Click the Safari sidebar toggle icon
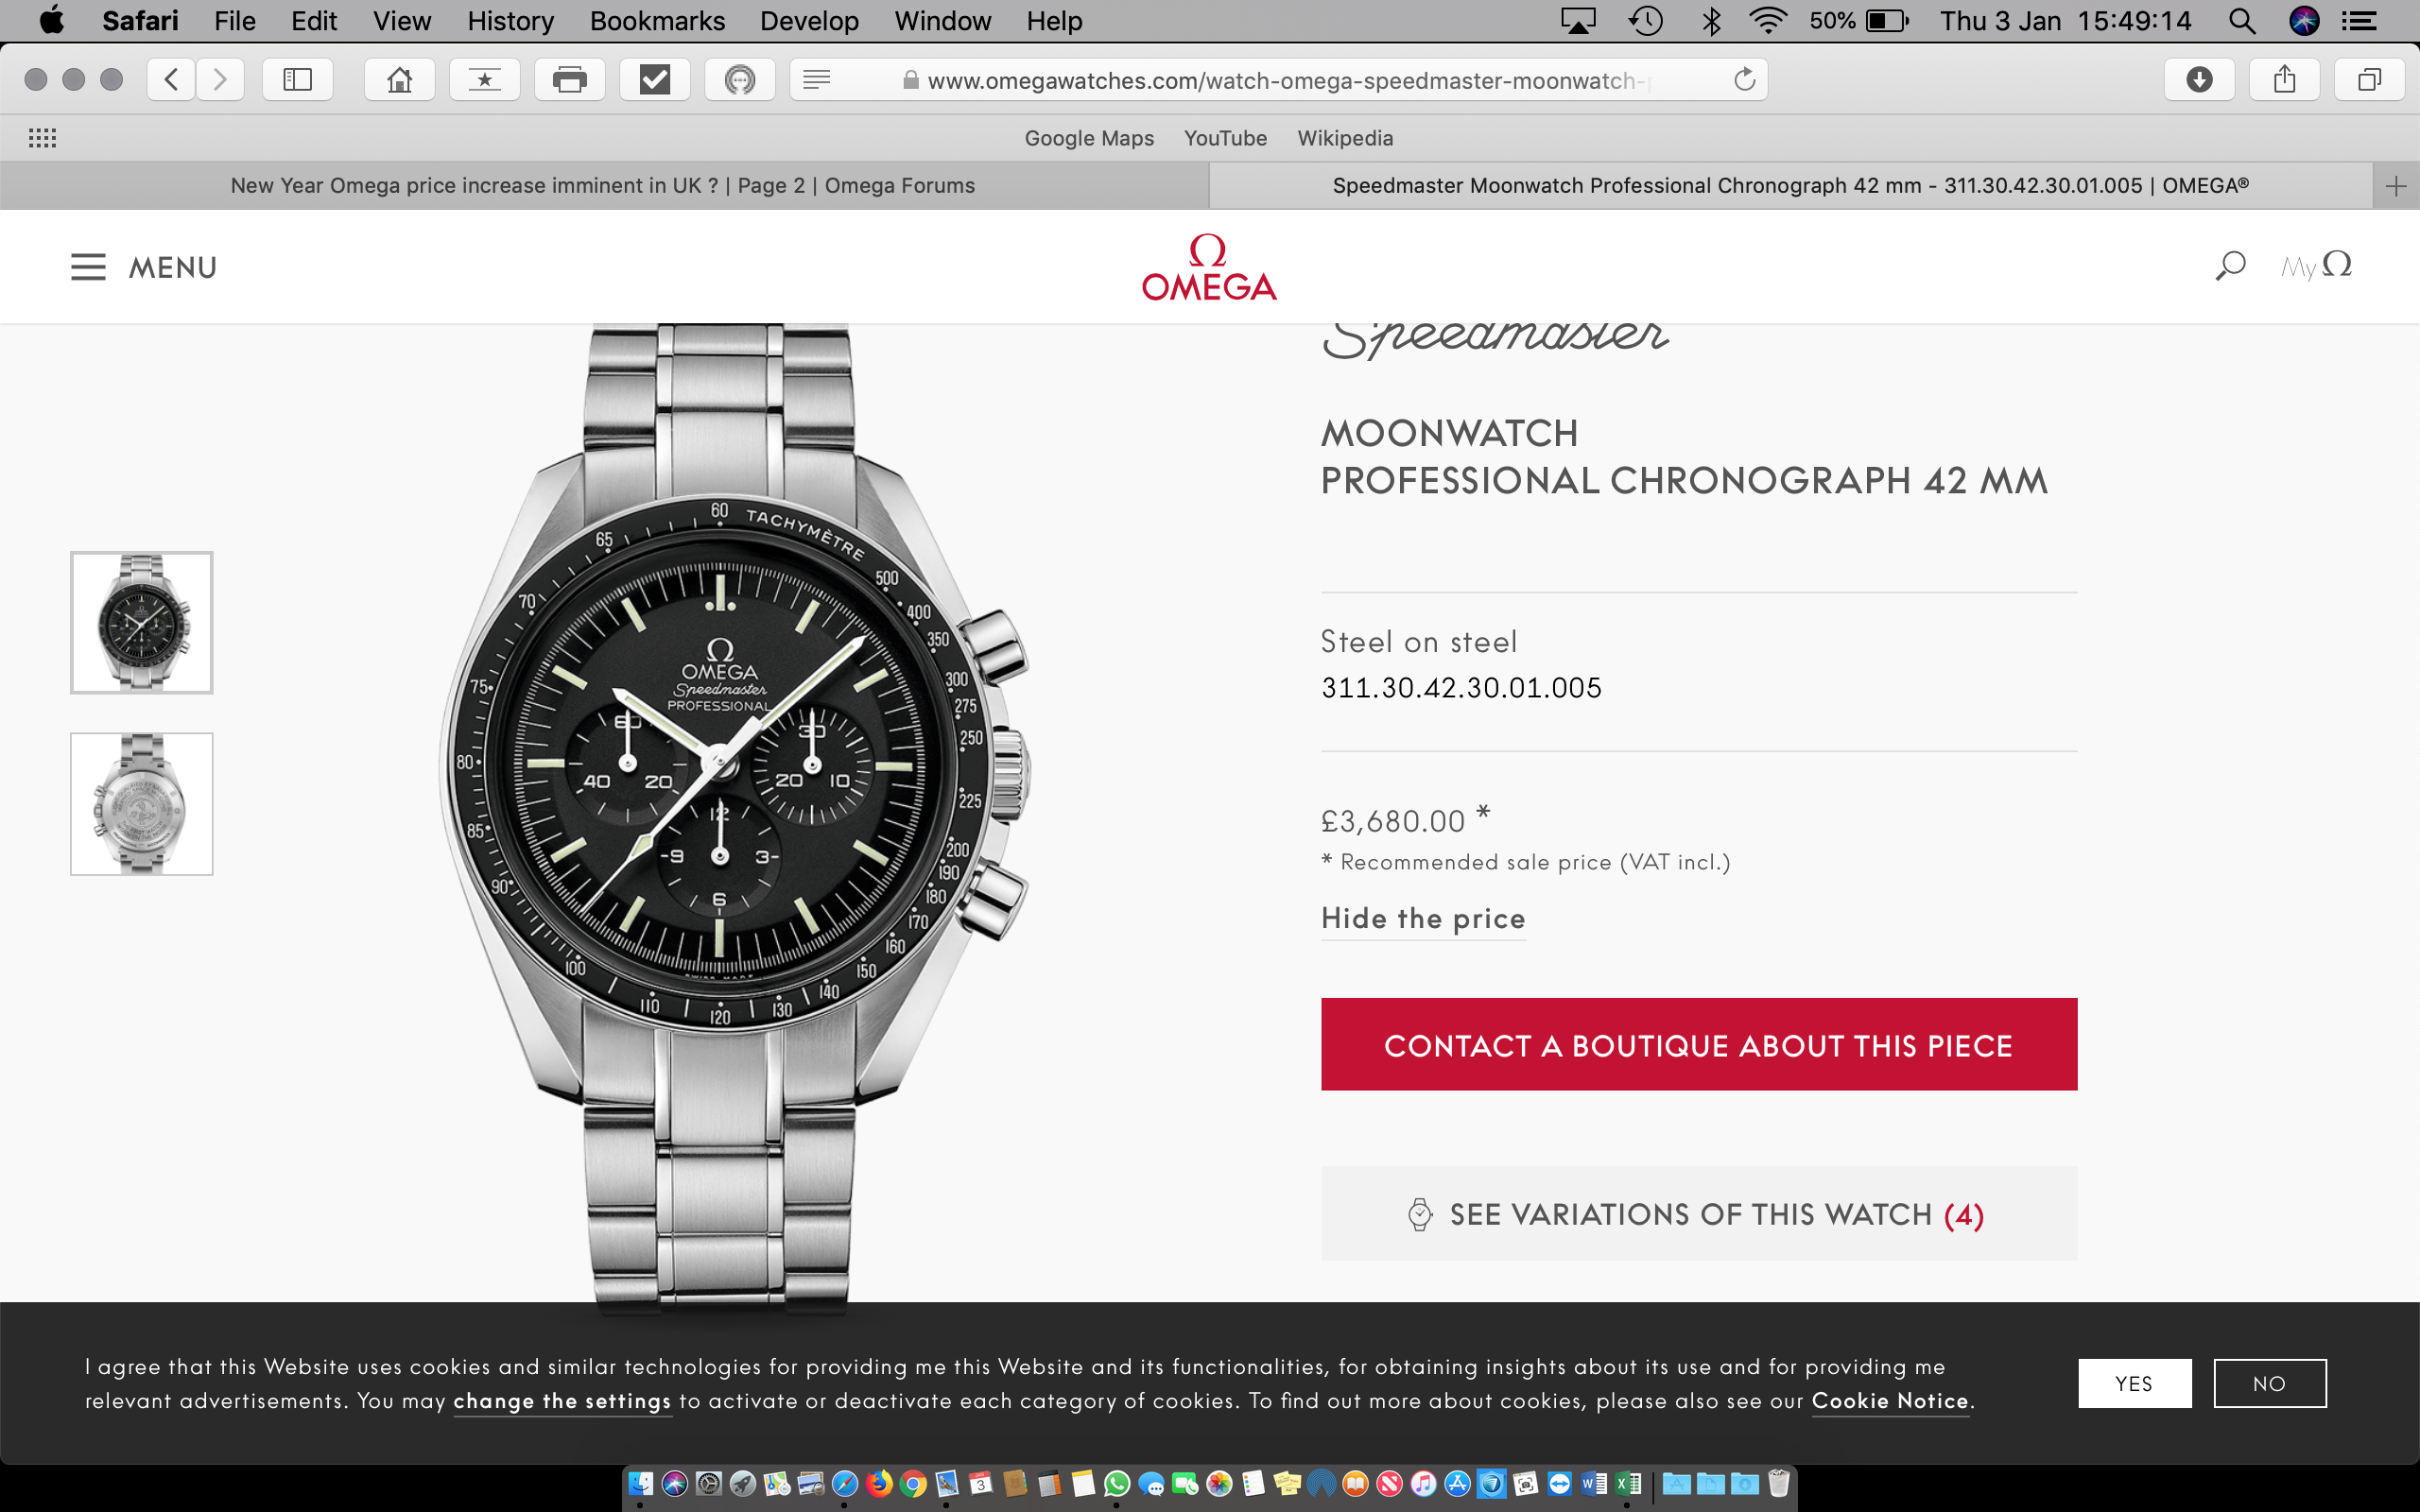2420x1512 pixels. (297, 79)
